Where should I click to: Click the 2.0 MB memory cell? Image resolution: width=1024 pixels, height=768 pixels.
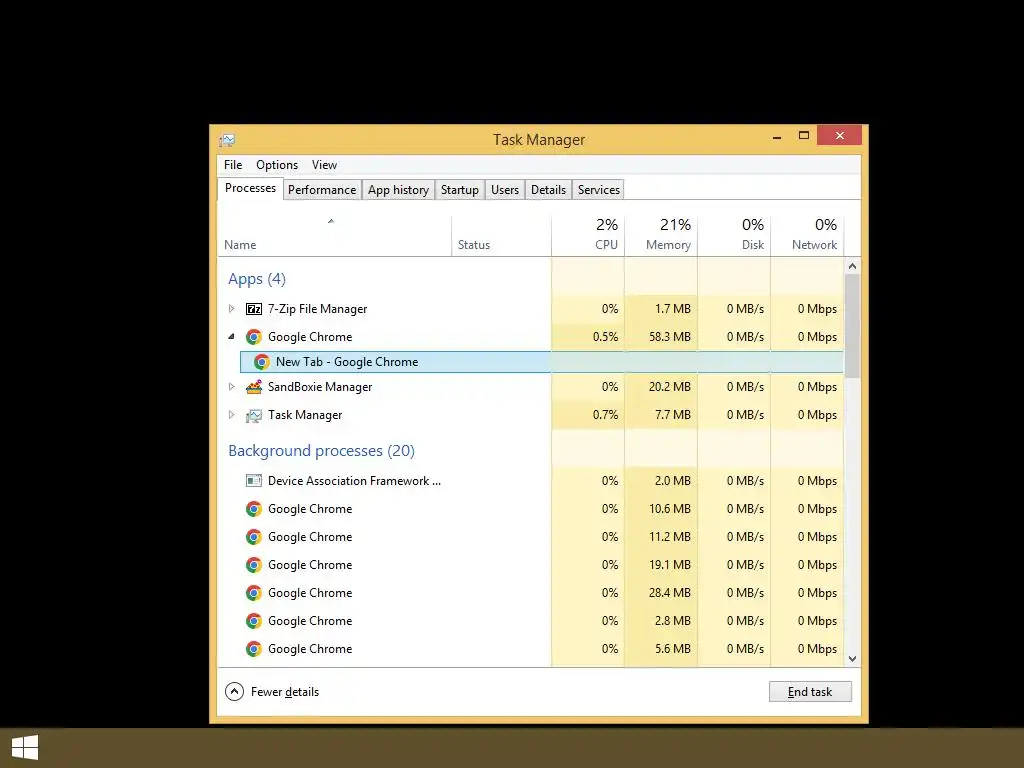[x=661, y=481]
